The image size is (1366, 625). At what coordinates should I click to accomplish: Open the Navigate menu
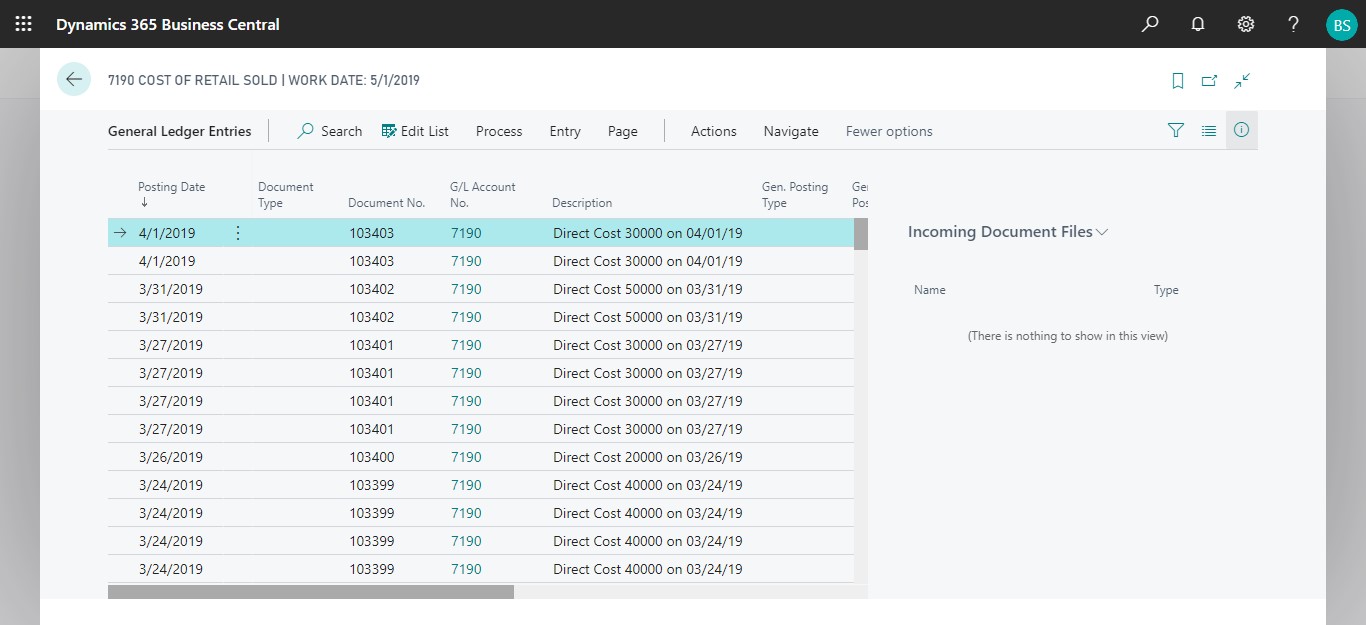point(791,131)
